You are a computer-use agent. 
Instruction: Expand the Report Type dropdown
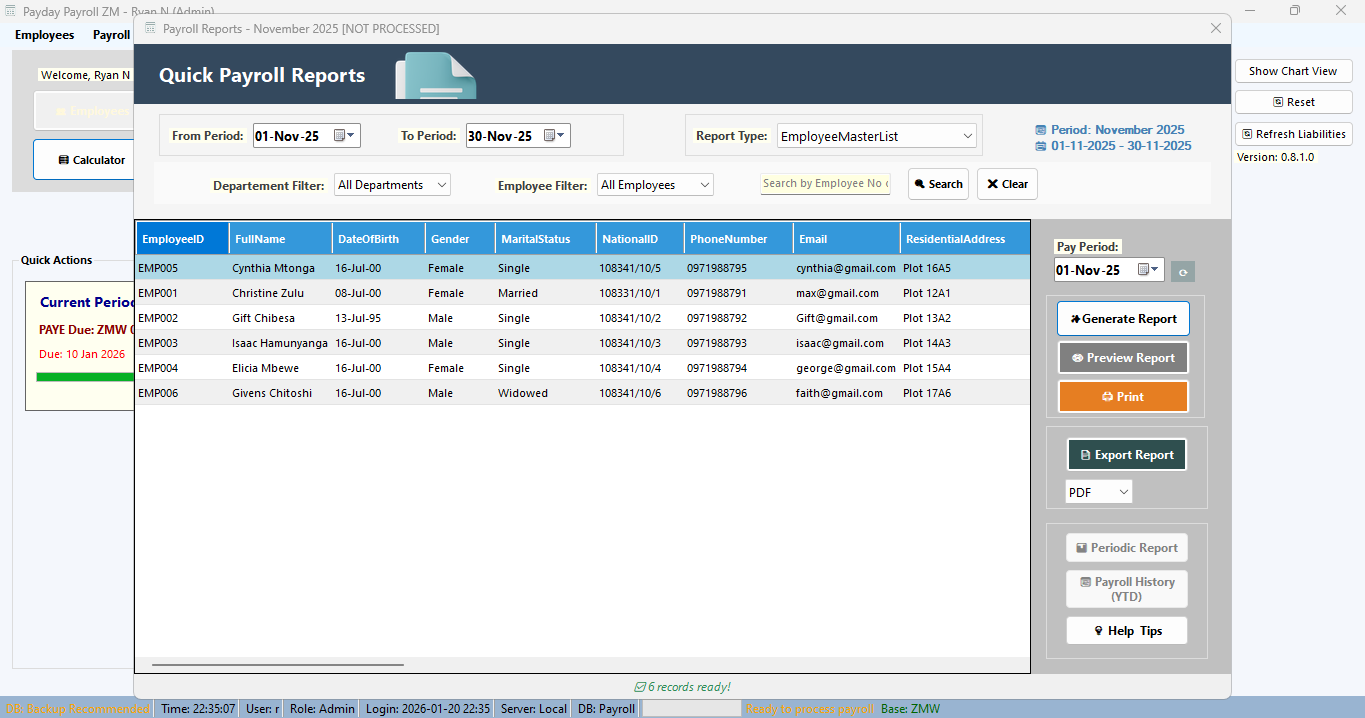tap(967, 136)
